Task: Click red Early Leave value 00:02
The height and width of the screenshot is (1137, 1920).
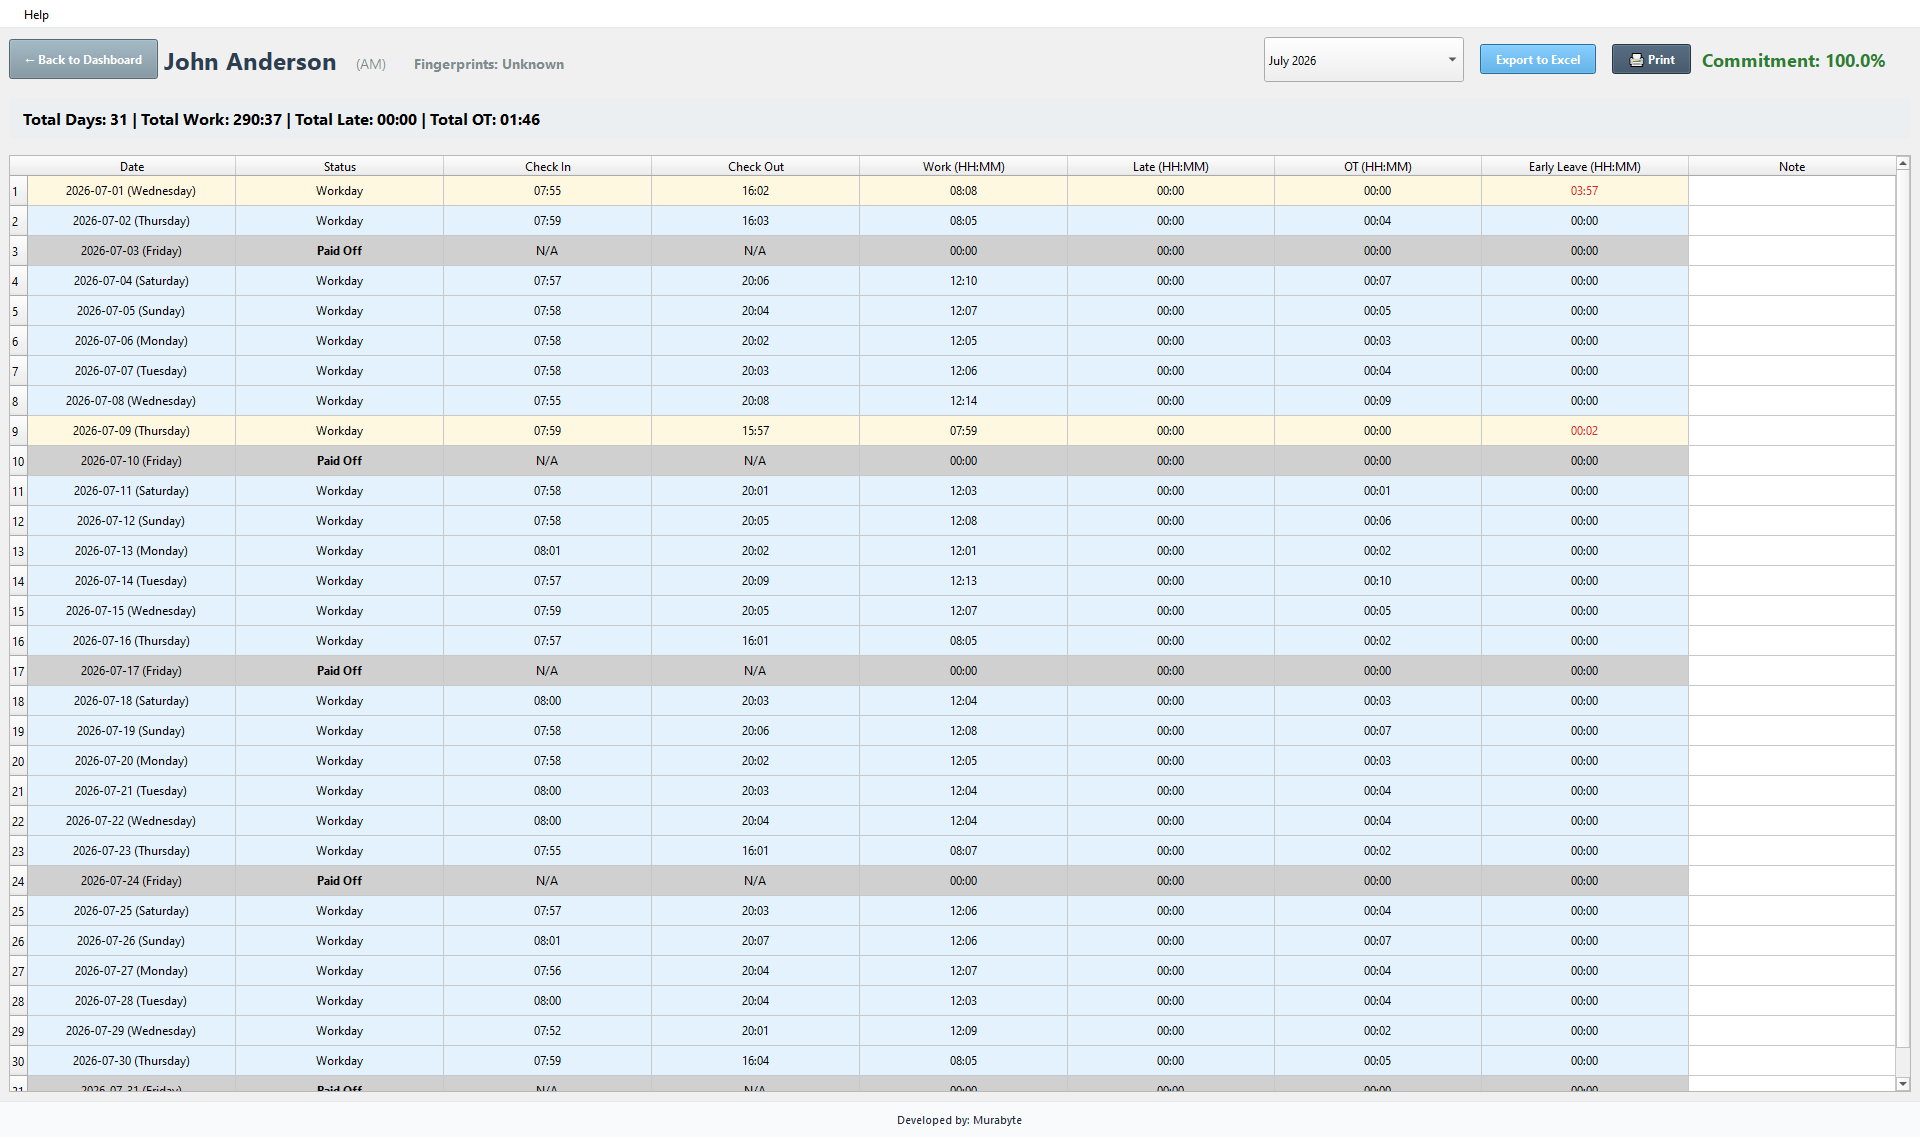Action: tap(1584, 431)
